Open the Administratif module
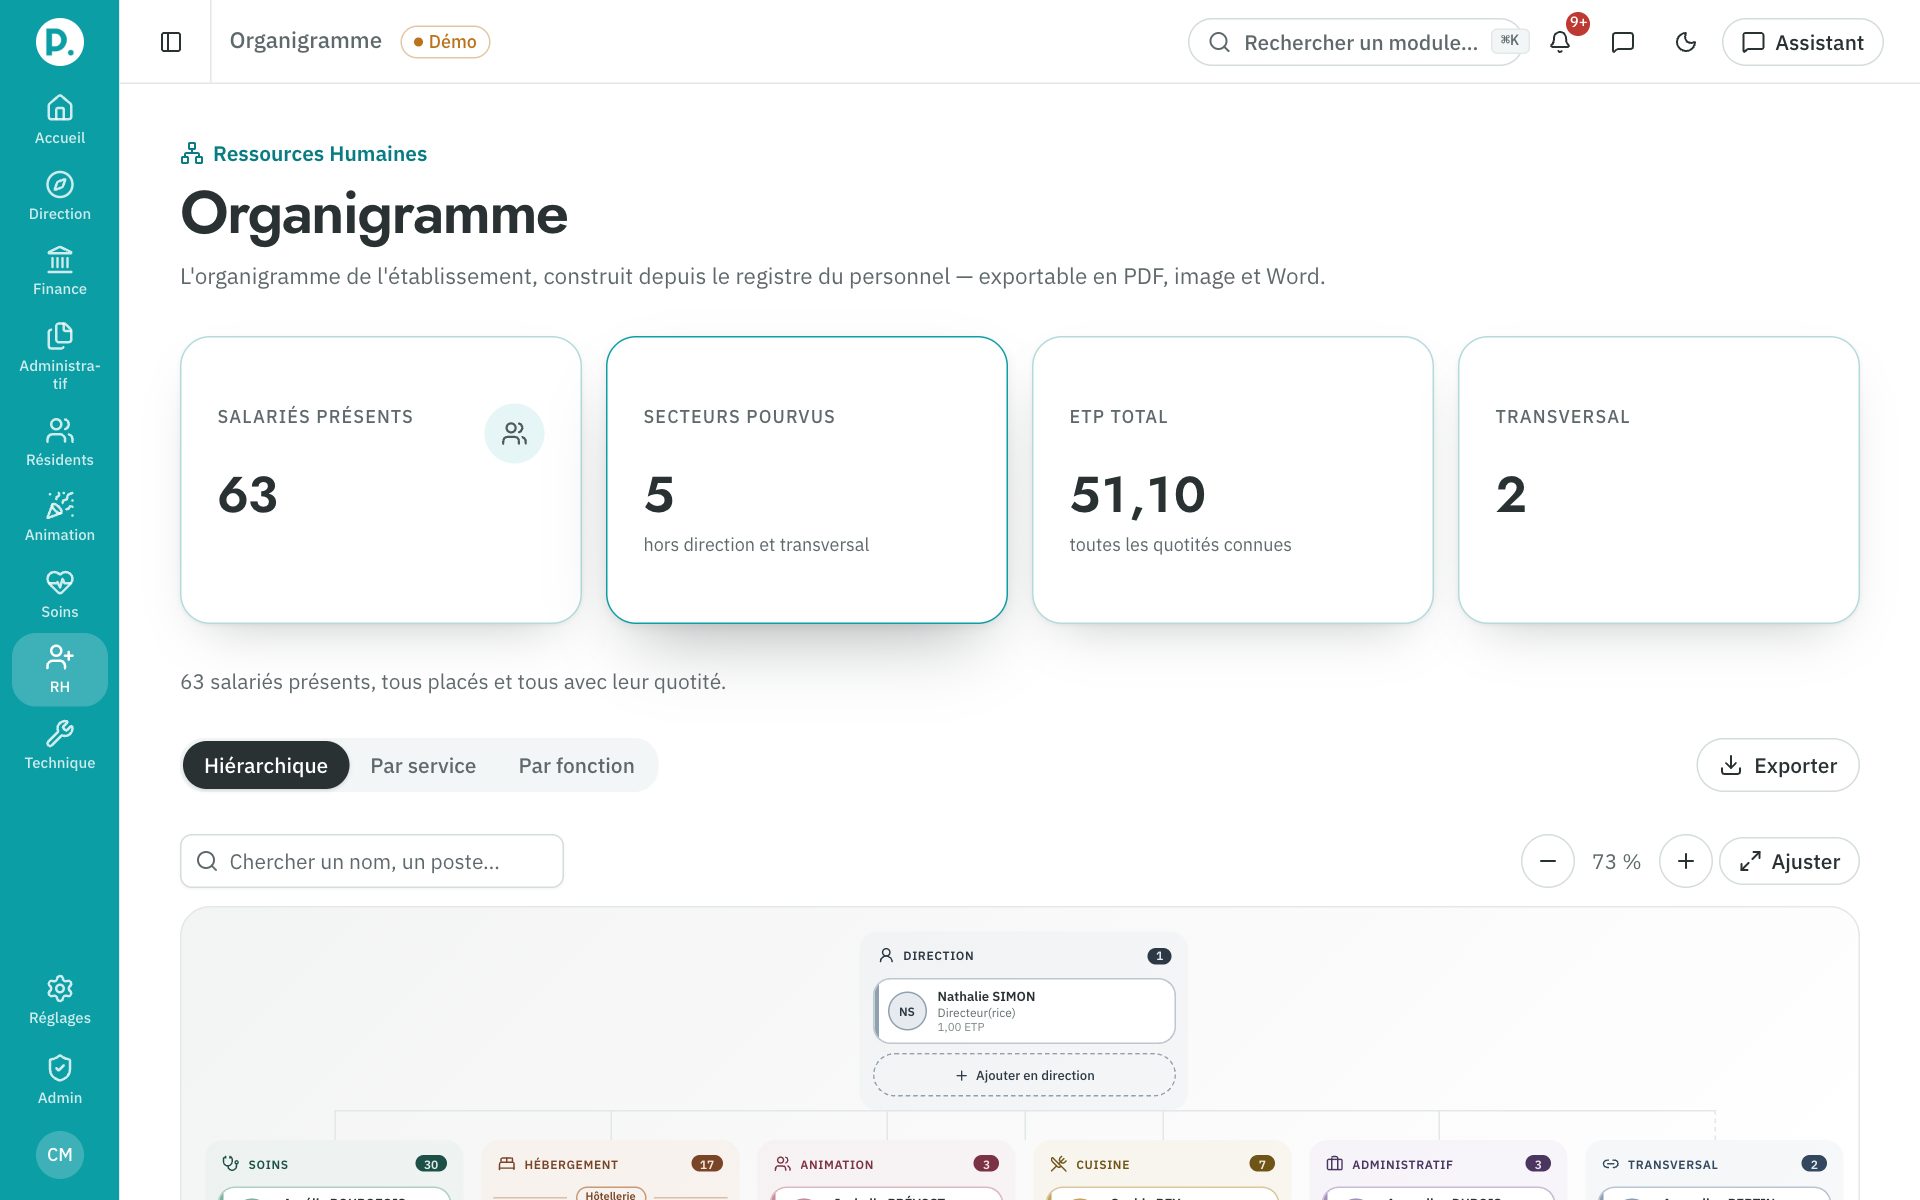The image size is (1920, 1200). pos(60,356)
